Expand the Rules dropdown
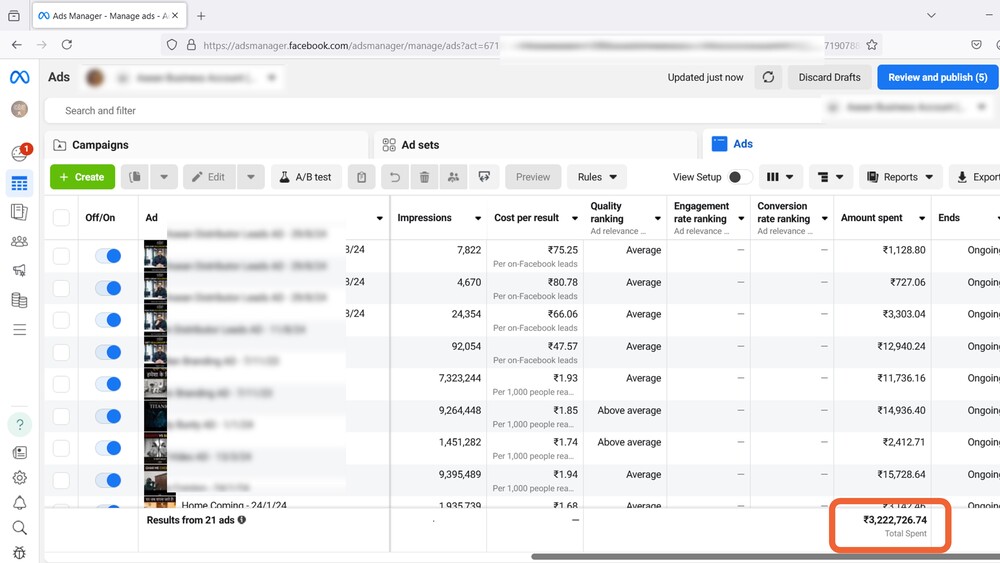 tap(597, 177)
